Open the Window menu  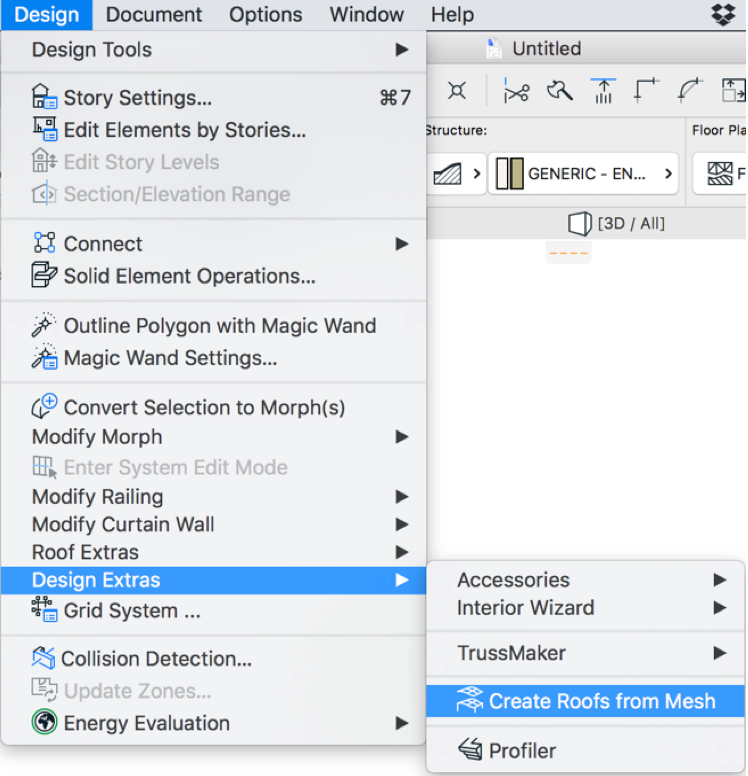click(366, 15)
